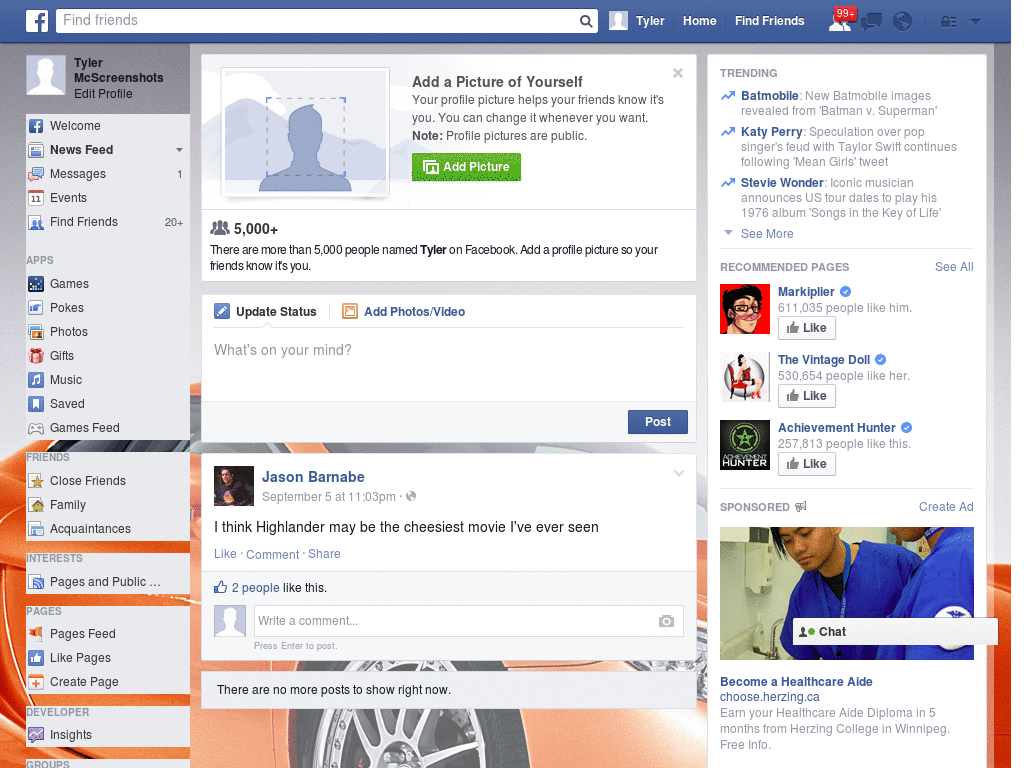Open Tyler profile in top bar
The width and height of the screenshot is (1024, 768).
coord(637,21)
